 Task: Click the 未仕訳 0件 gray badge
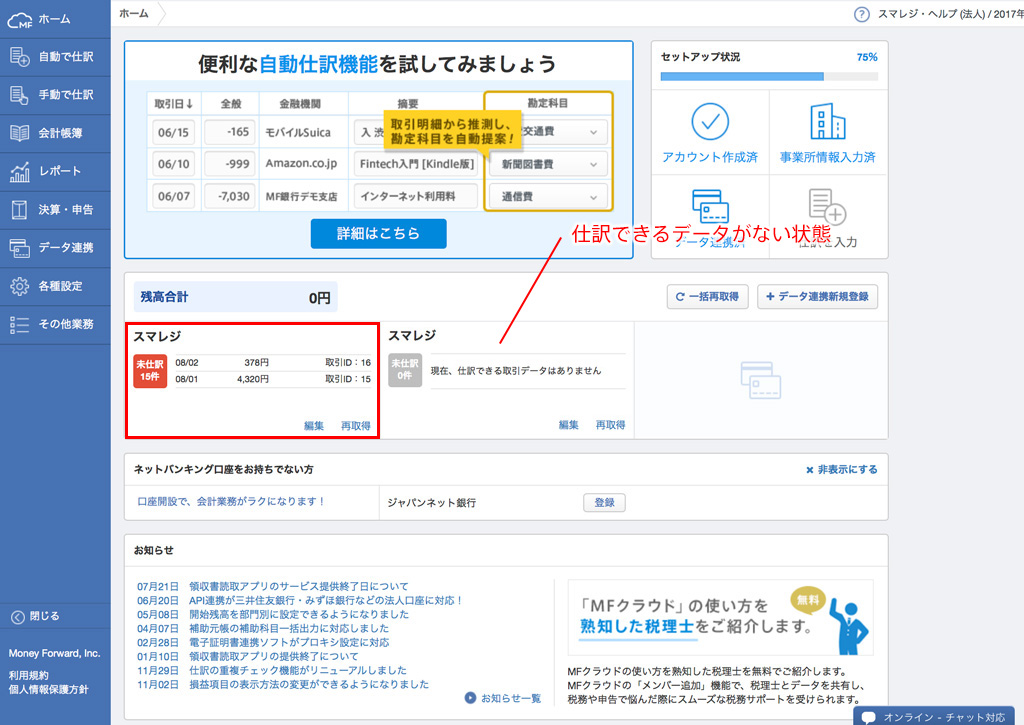[405, 370]
